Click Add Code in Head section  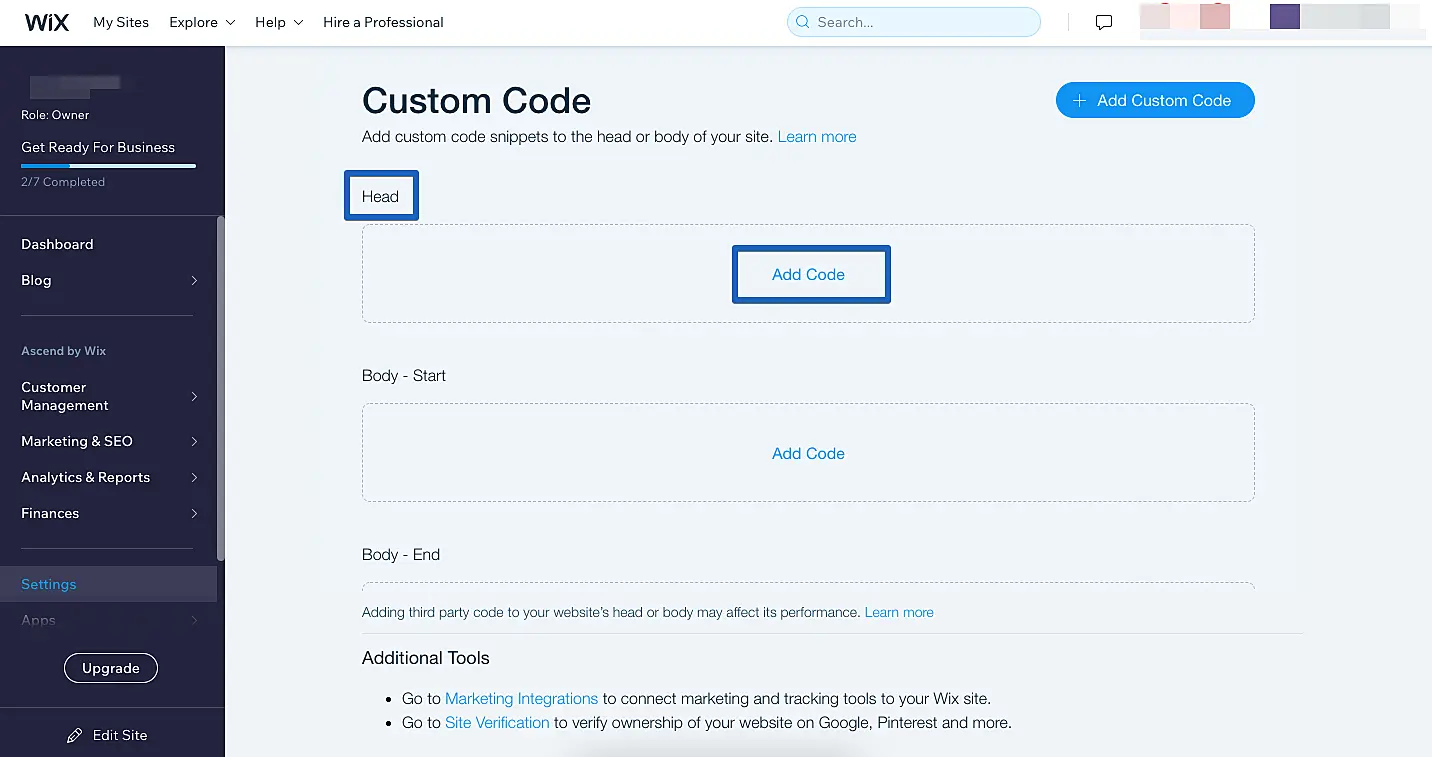808,274
